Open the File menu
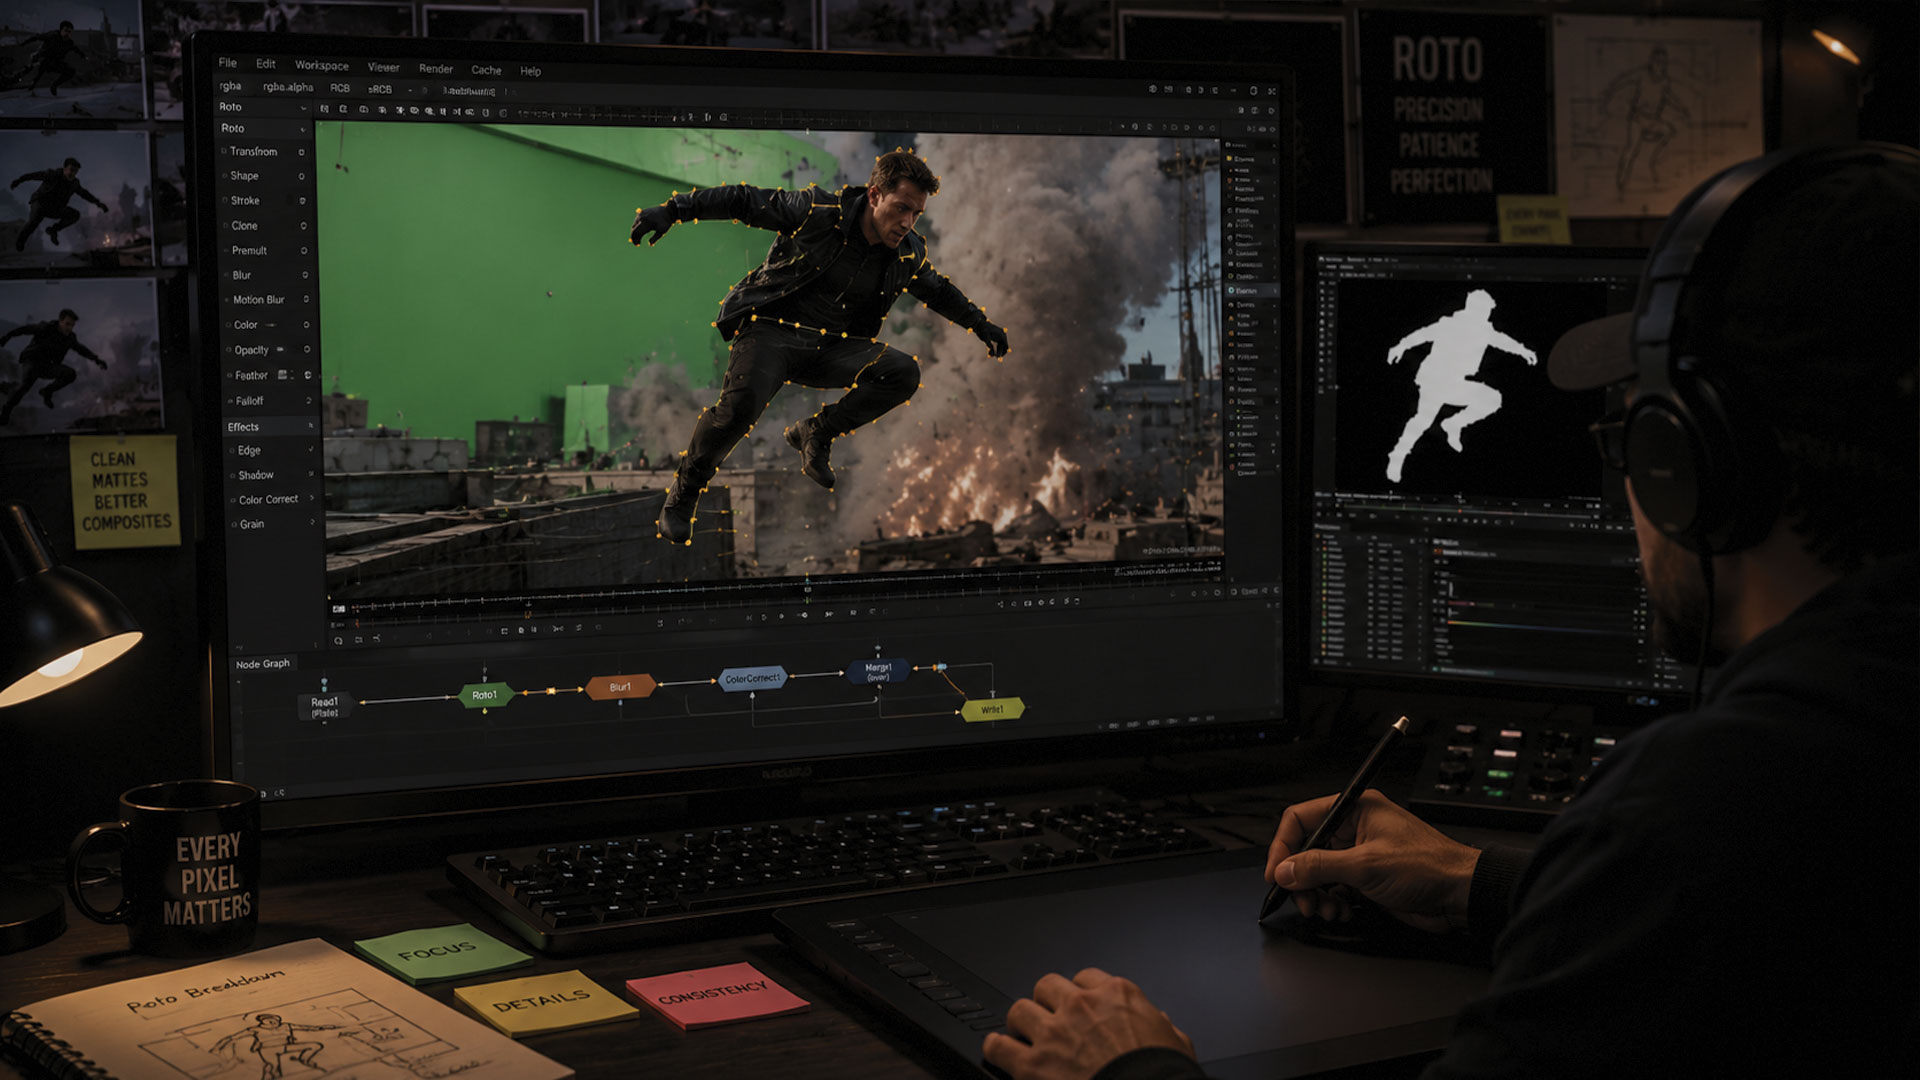Image resolution: width=1920 pixels, height=1080 pixels. pyautogui.click(x=228, y=62)
